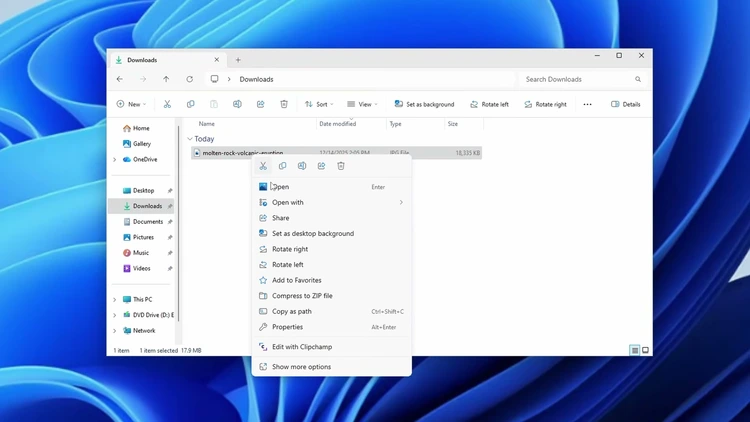Click the Cut icon in the context menu
Screen dimensions: 750x422
(263, 166)
